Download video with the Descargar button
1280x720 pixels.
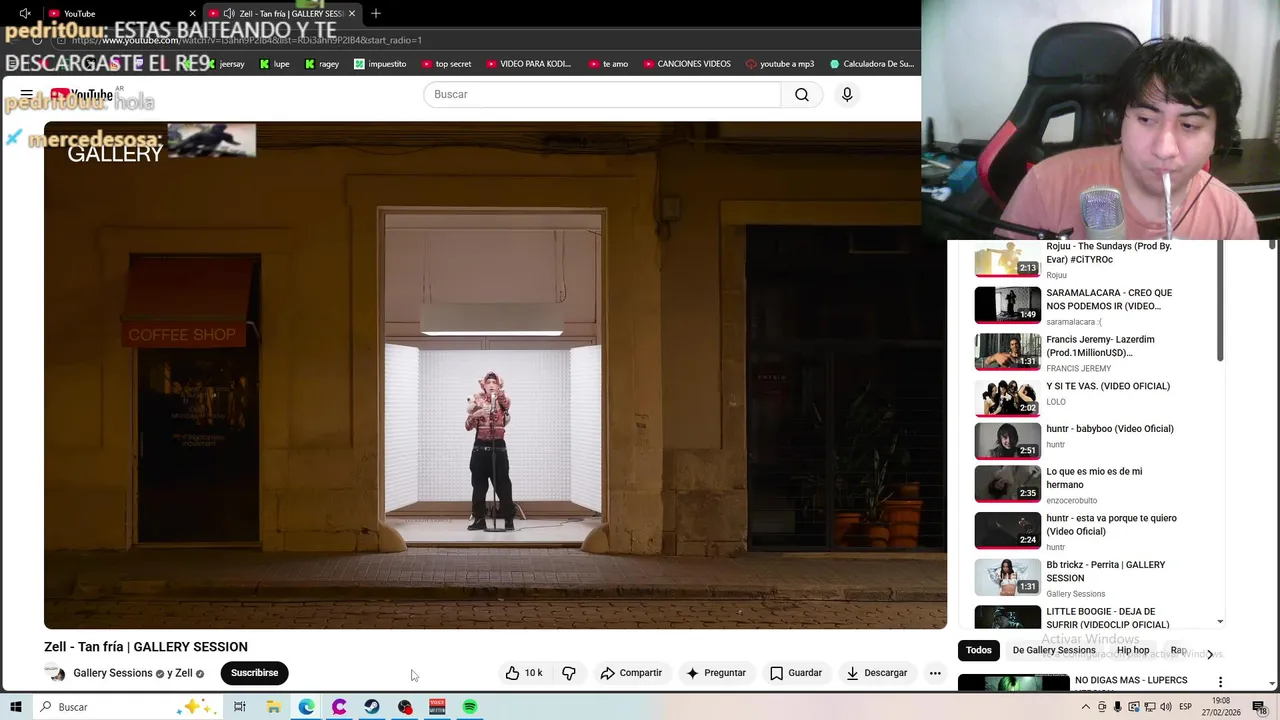876,673
